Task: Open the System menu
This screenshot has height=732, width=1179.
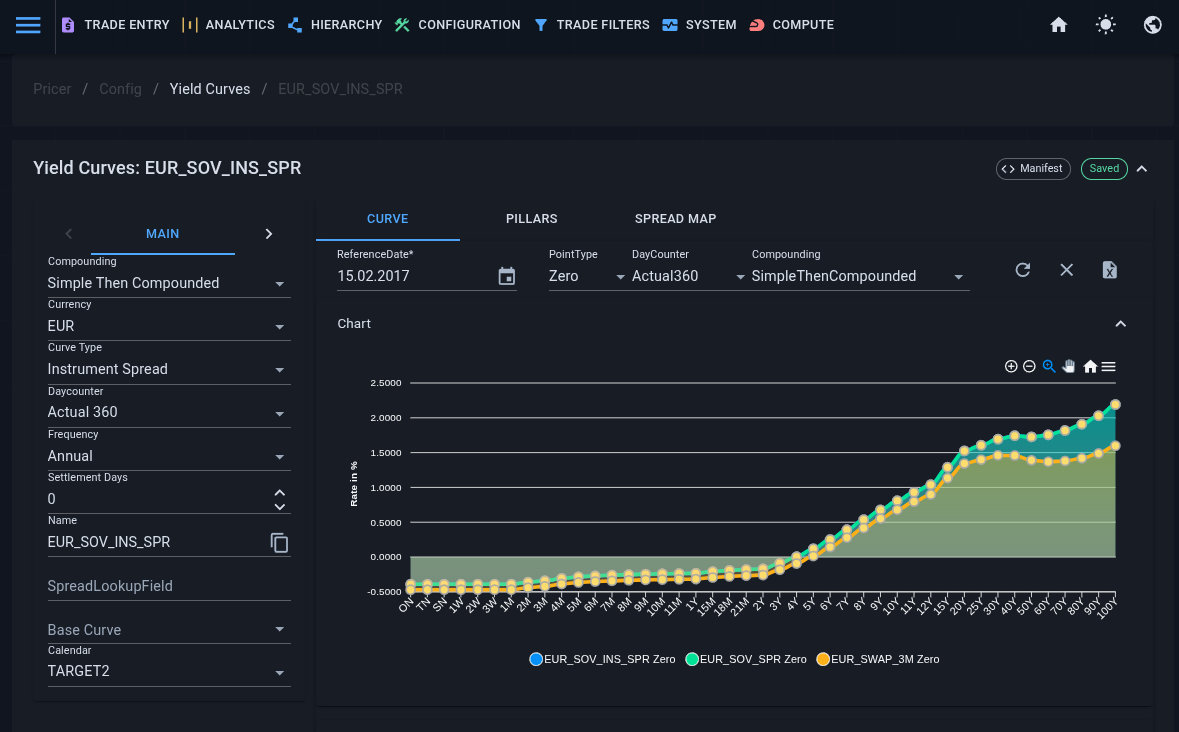Action: (x=699, y=25)
